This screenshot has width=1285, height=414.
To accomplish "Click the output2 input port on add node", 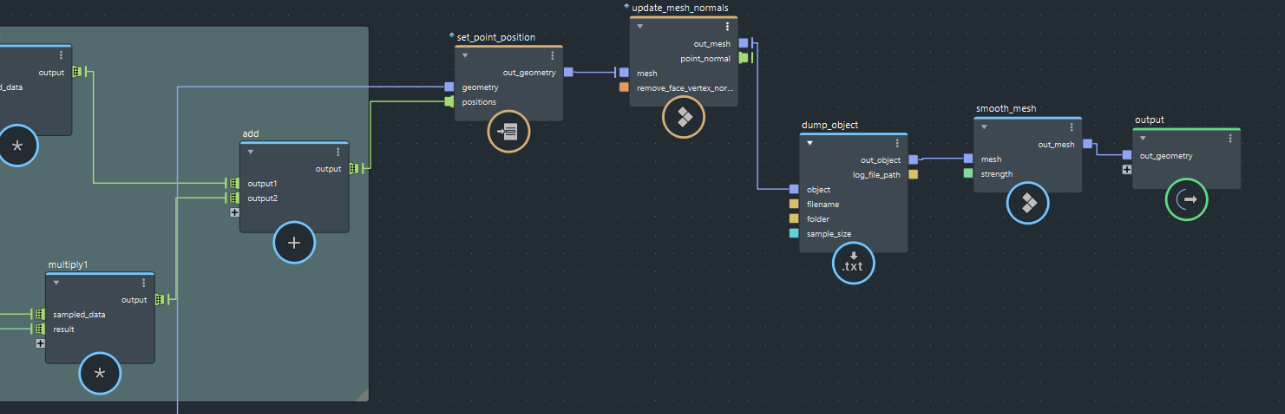I will pos(234,198).
